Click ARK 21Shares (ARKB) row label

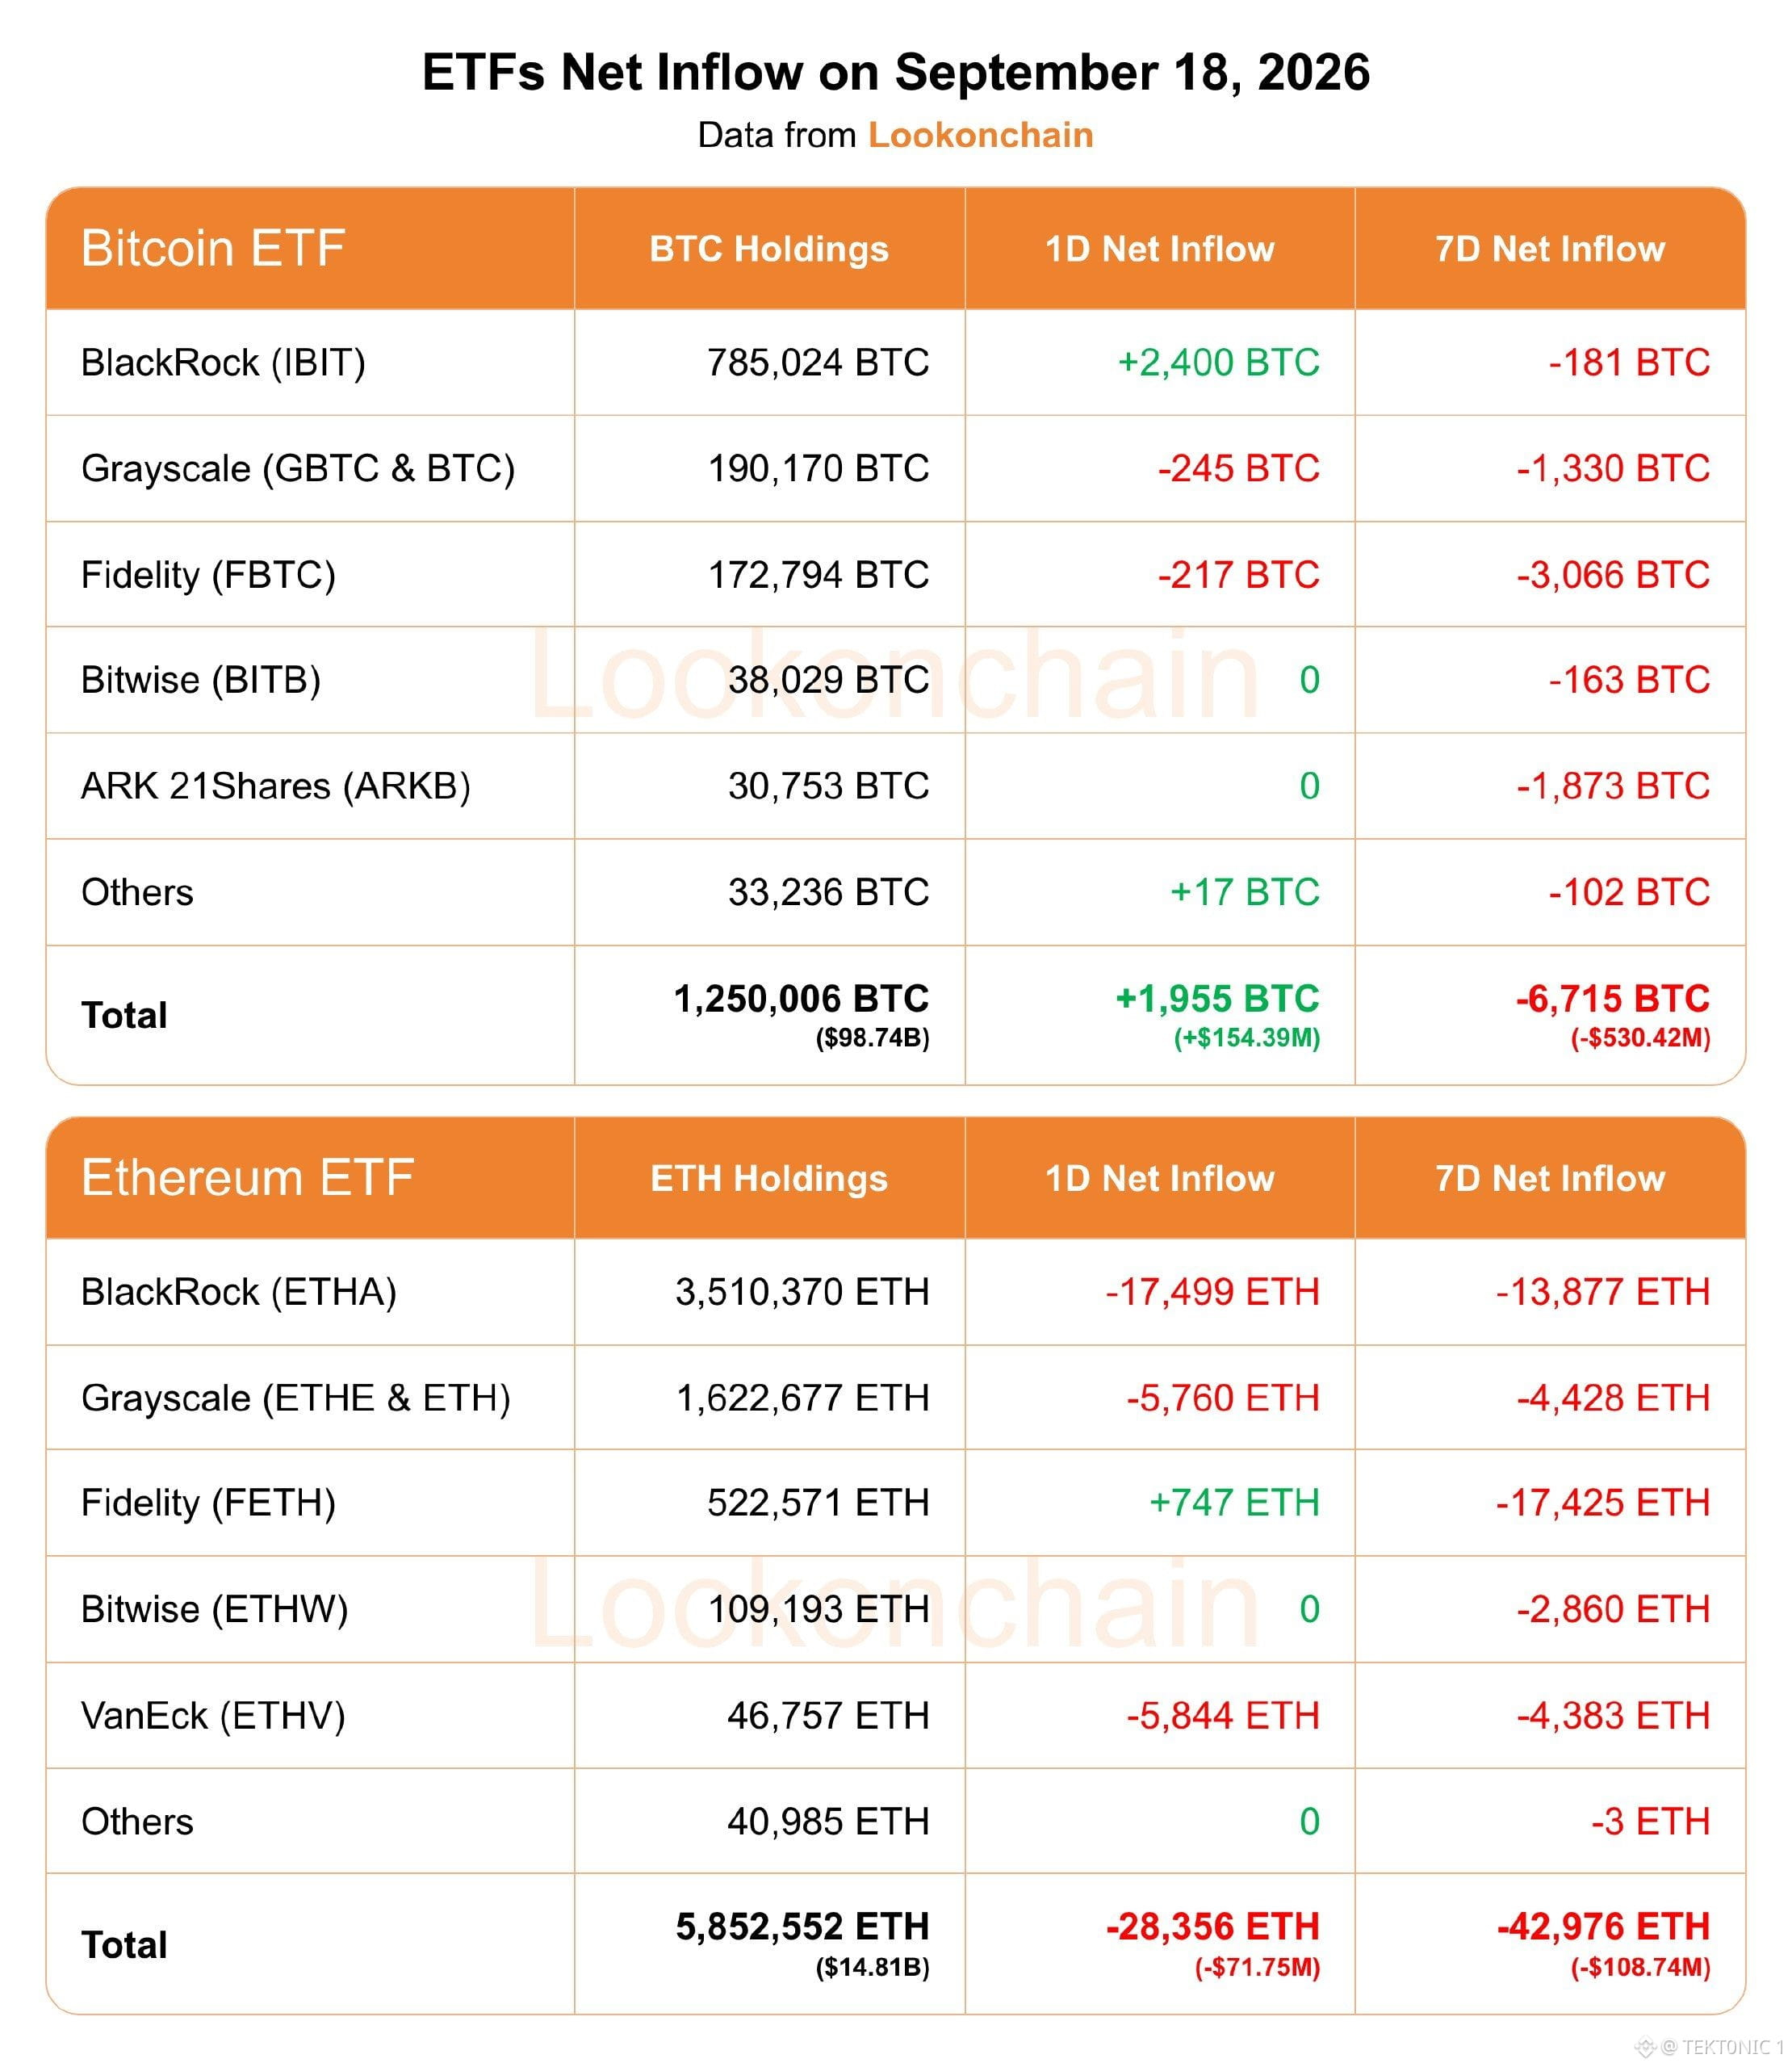click(x=275, y=786)
